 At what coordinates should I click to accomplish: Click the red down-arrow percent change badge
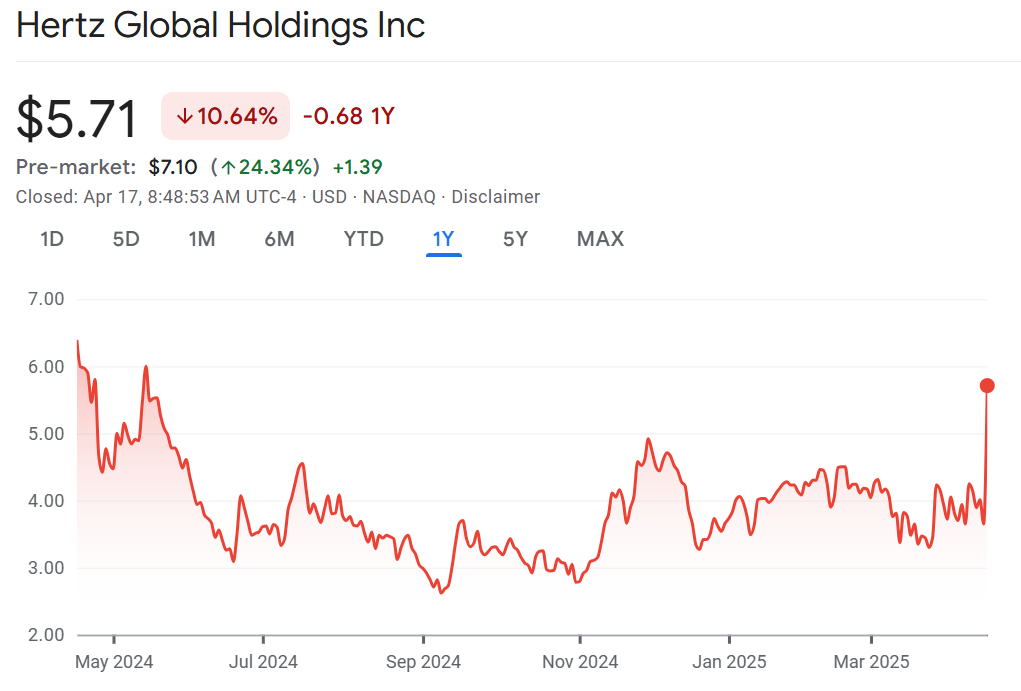pos(226,116)
